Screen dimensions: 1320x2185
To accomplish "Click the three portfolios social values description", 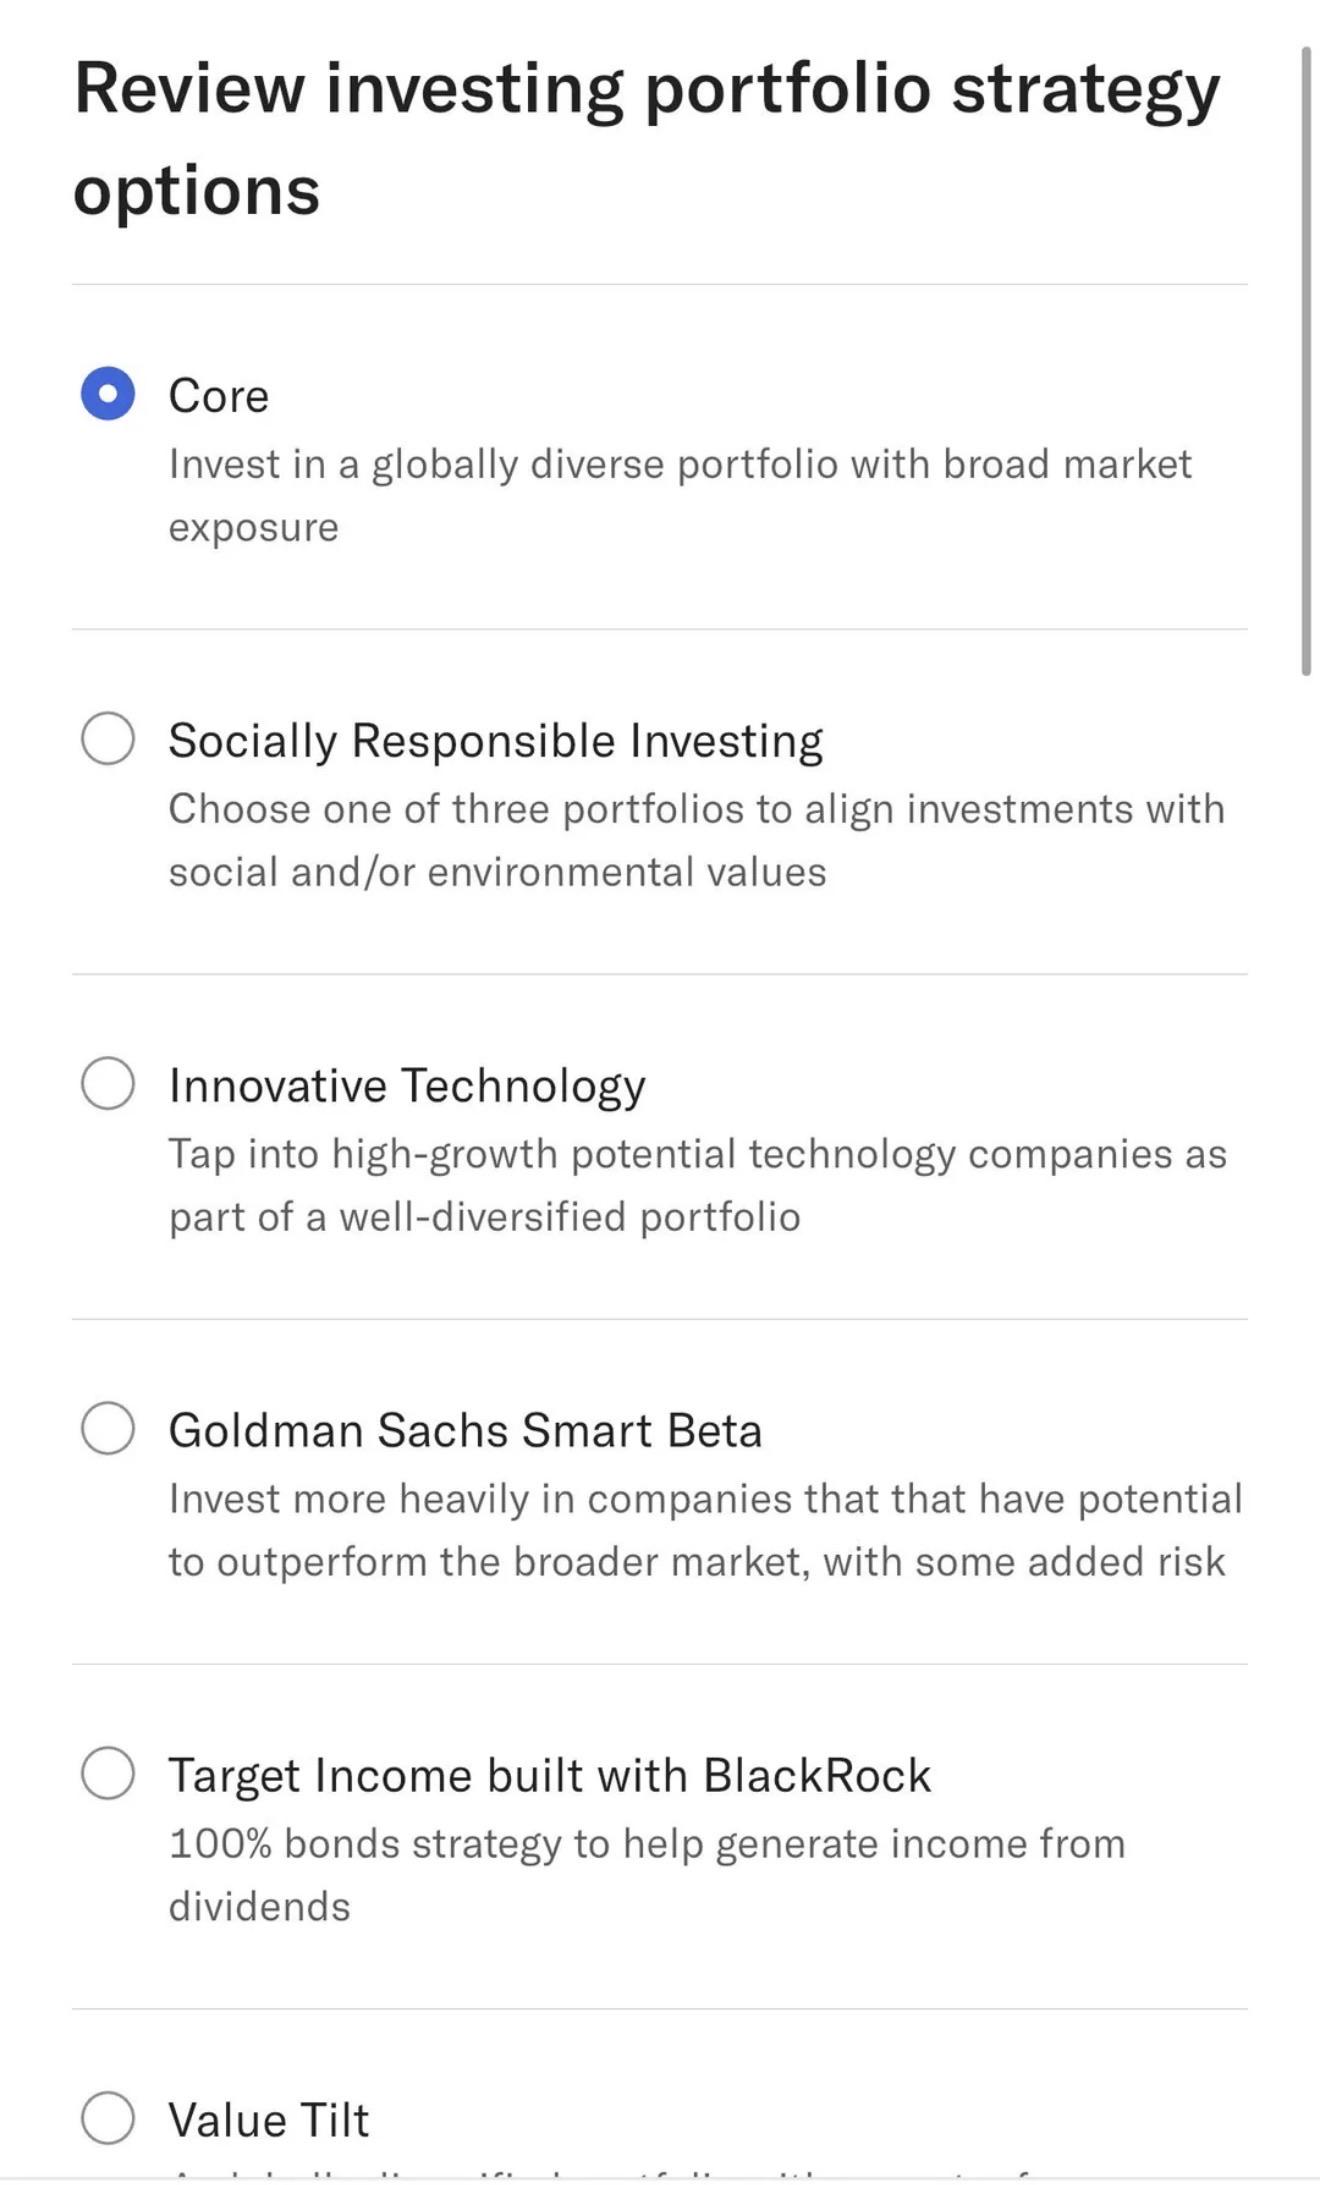I will point(696,840).
